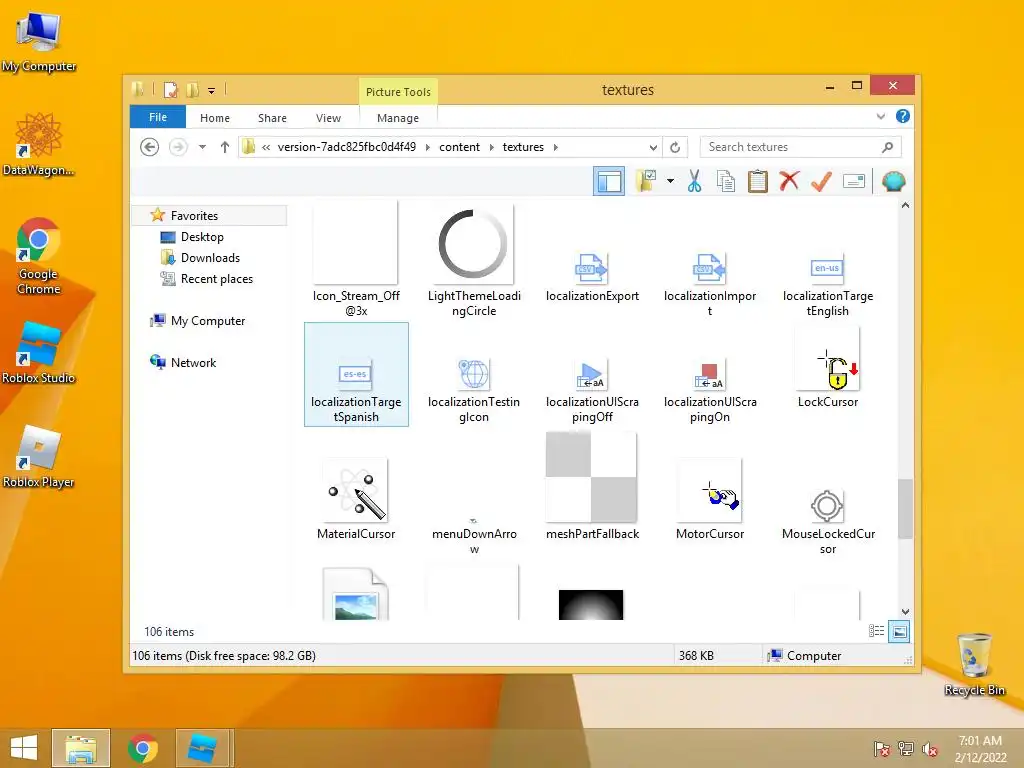Select the localizationUIScrapingOff file
The width and height of the screenshot is (1024, 768).
pyautogui.click(x=592, y=390)
